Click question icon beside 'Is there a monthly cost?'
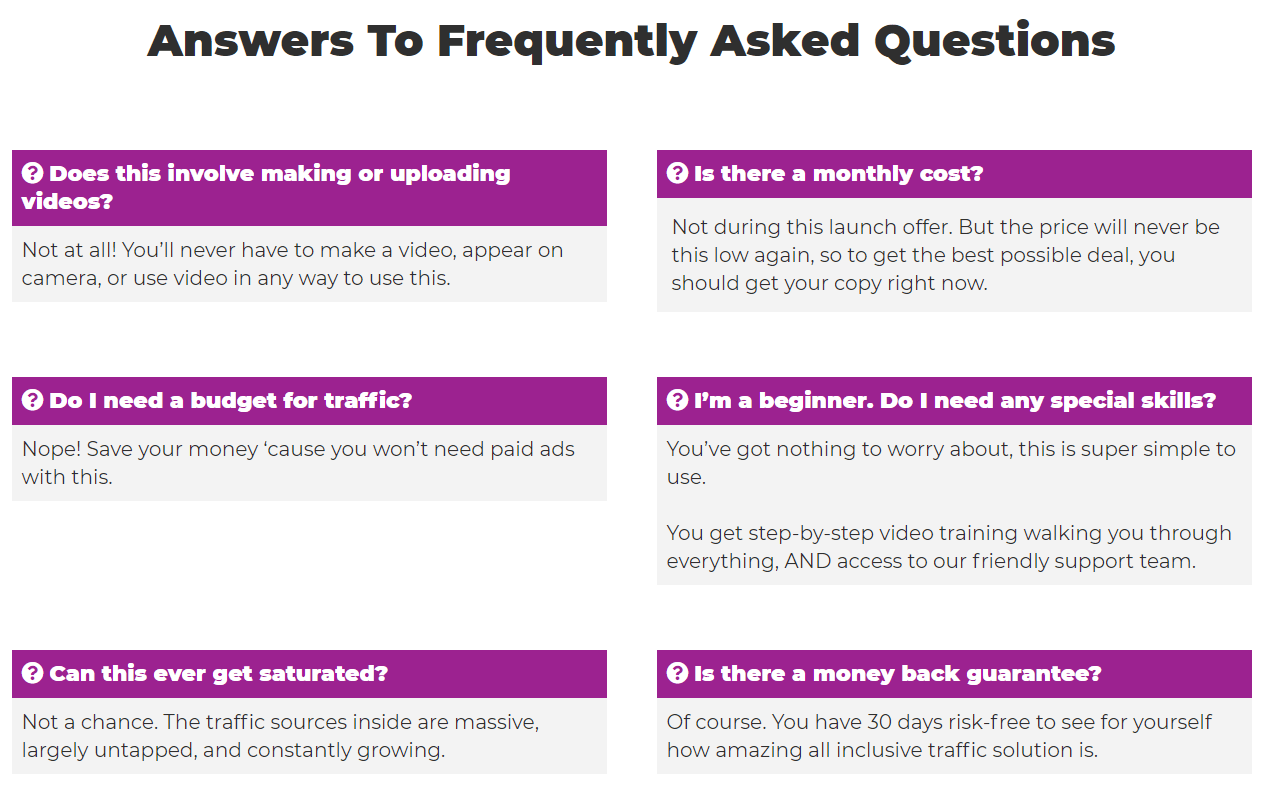This screenshot has width=1264, height=803. (x=678, y=174)
